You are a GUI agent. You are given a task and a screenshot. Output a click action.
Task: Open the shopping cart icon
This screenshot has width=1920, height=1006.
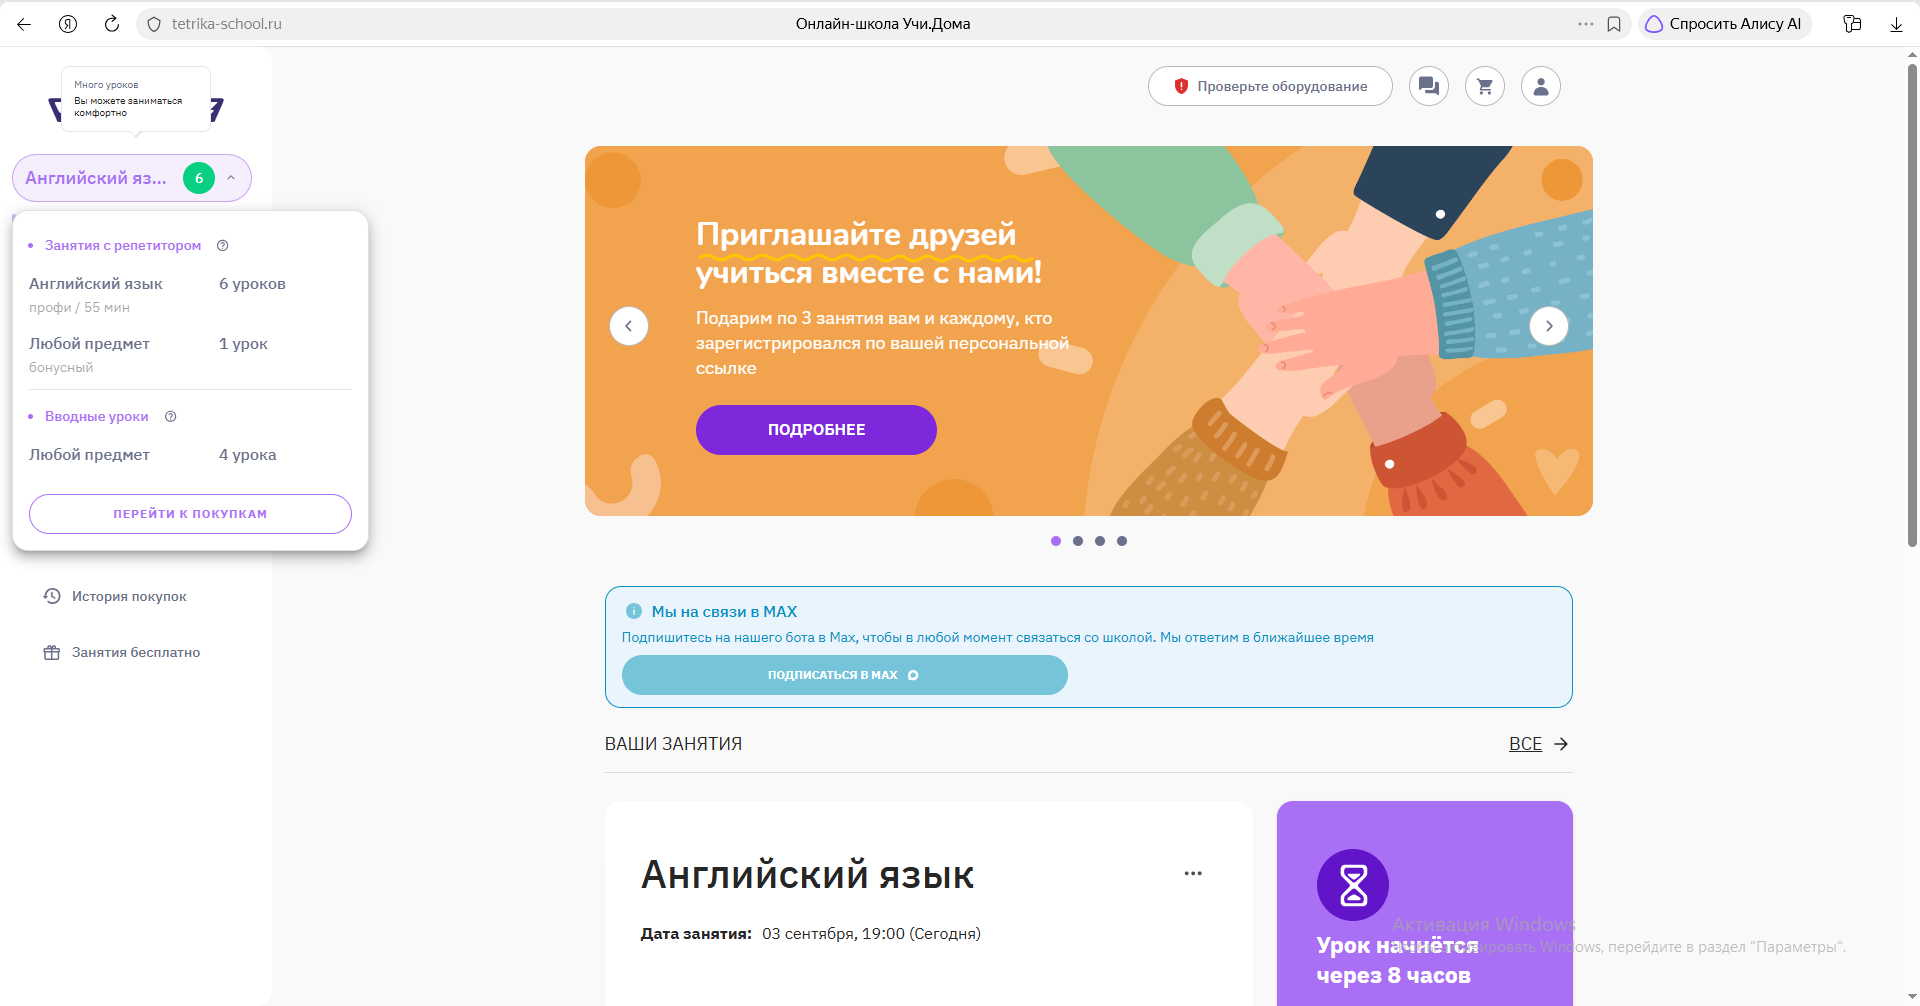pos(1484,86)
